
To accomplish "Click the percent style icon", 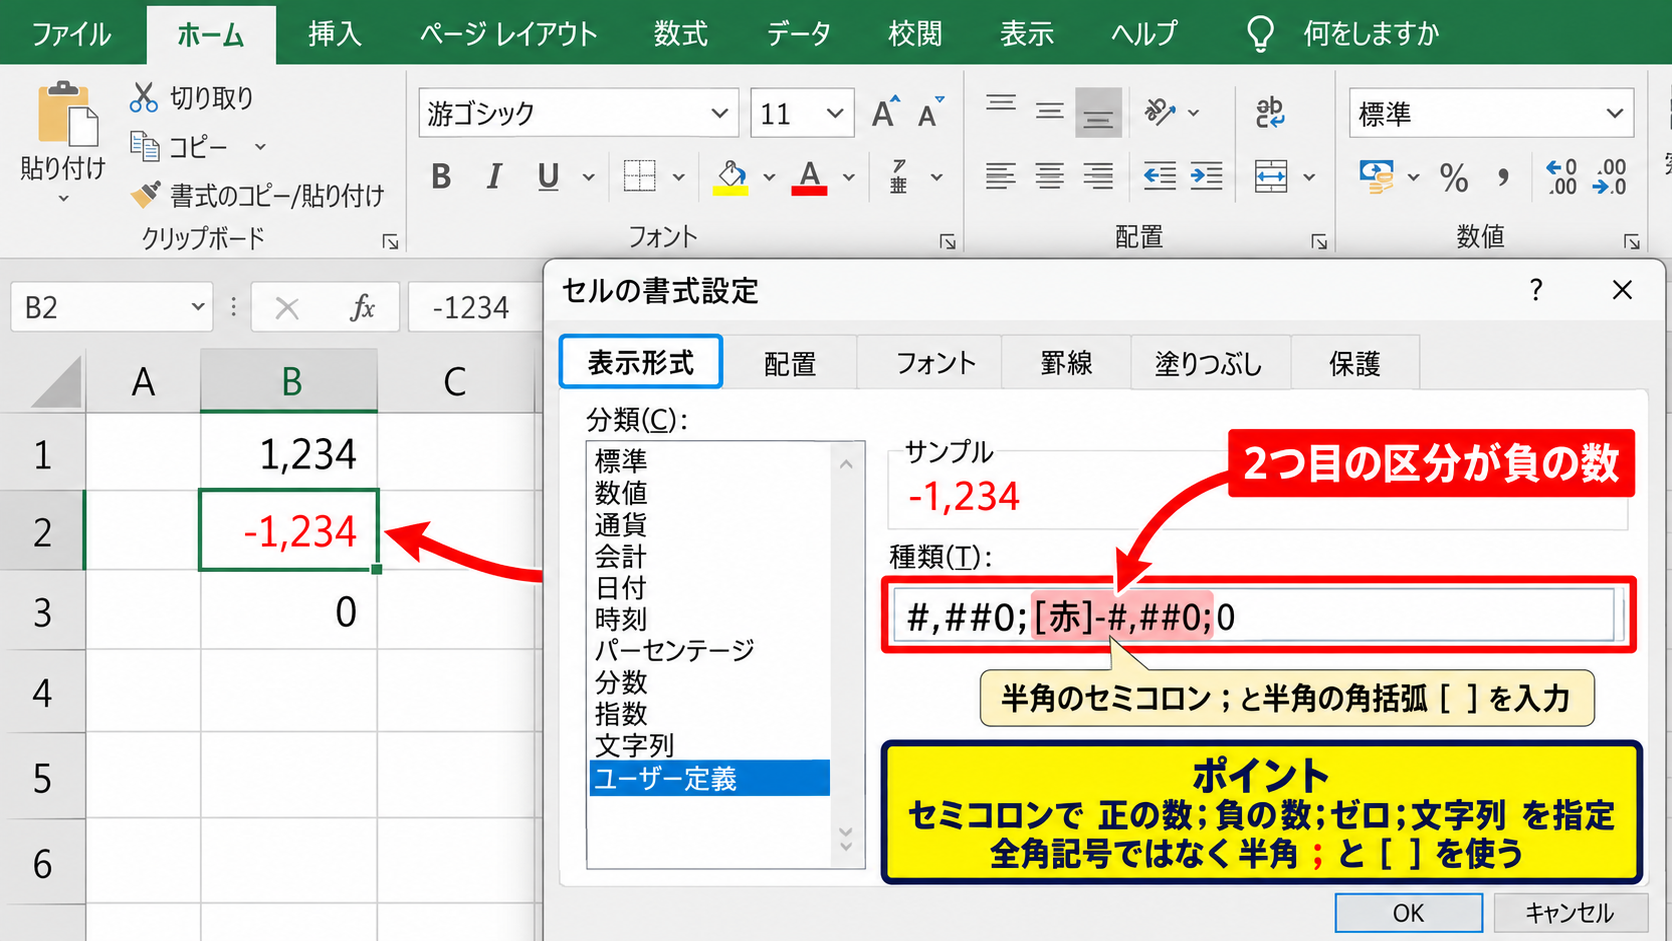I will [1454, 177].
